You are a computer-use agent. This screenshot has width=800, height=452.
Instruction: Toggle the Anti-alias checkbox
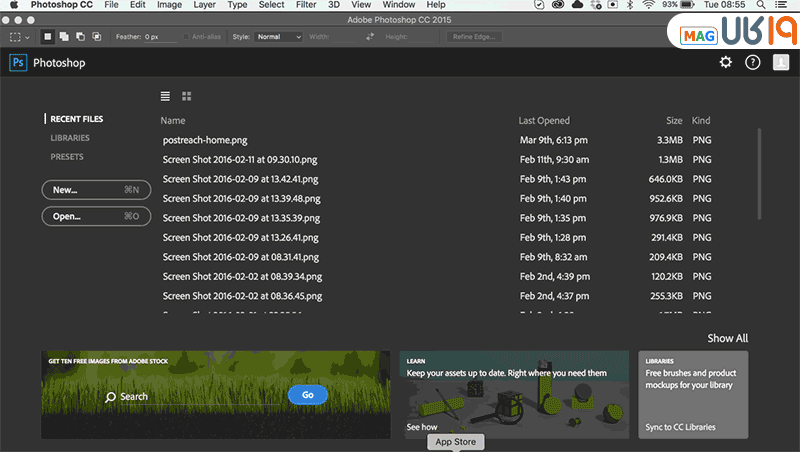point(187,37)
